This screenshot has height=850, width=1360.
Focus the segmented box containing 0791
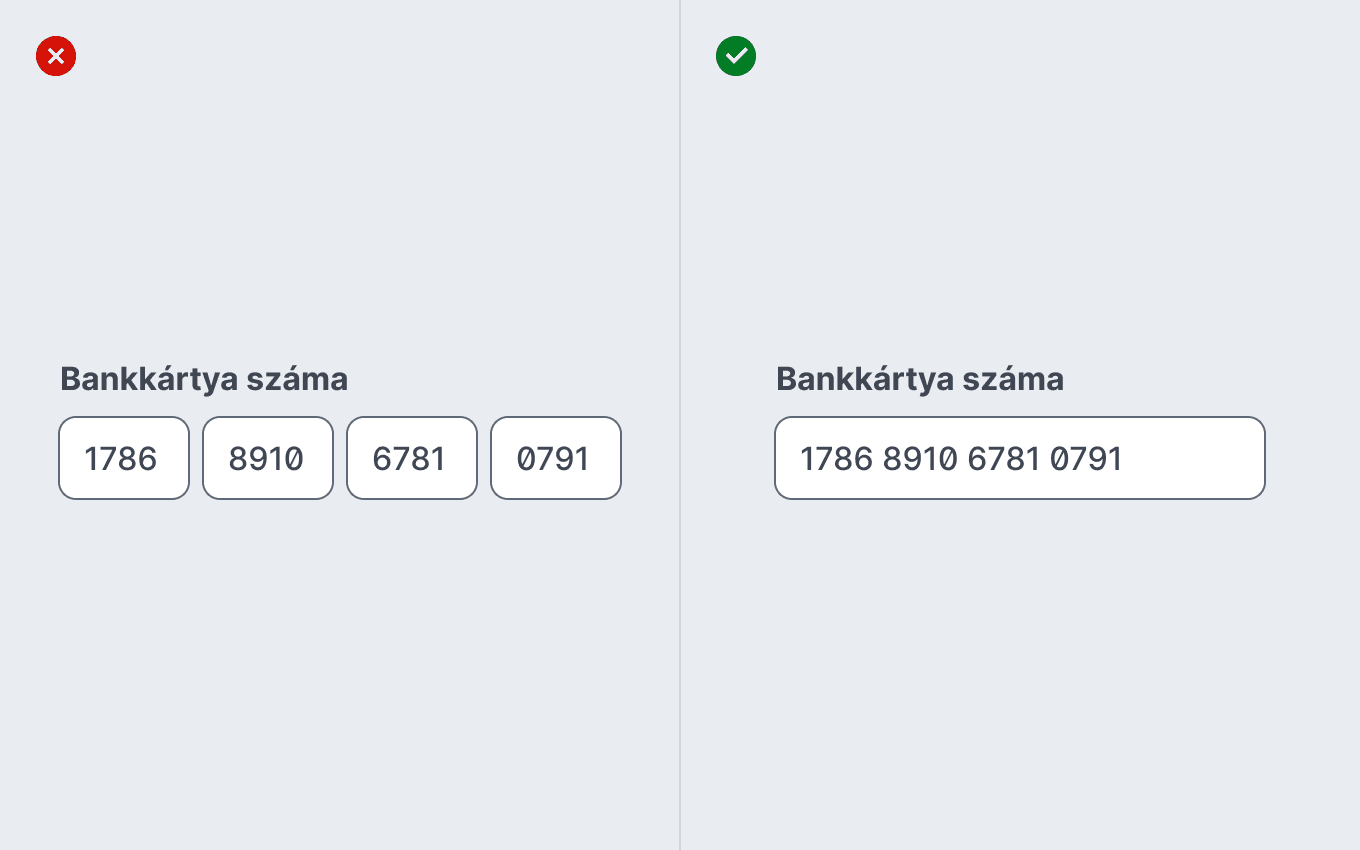pos(556,458)
